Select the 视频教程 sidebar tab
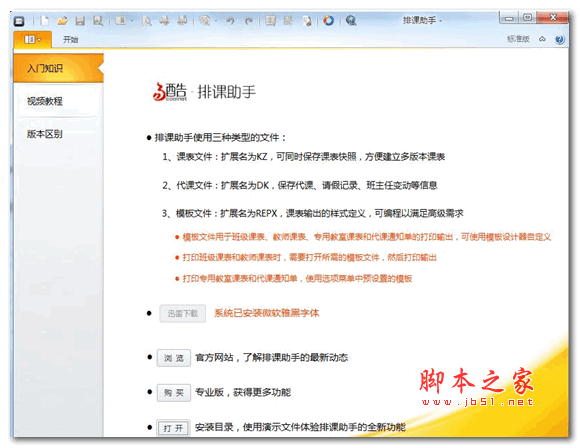 [x=58, y=101]
